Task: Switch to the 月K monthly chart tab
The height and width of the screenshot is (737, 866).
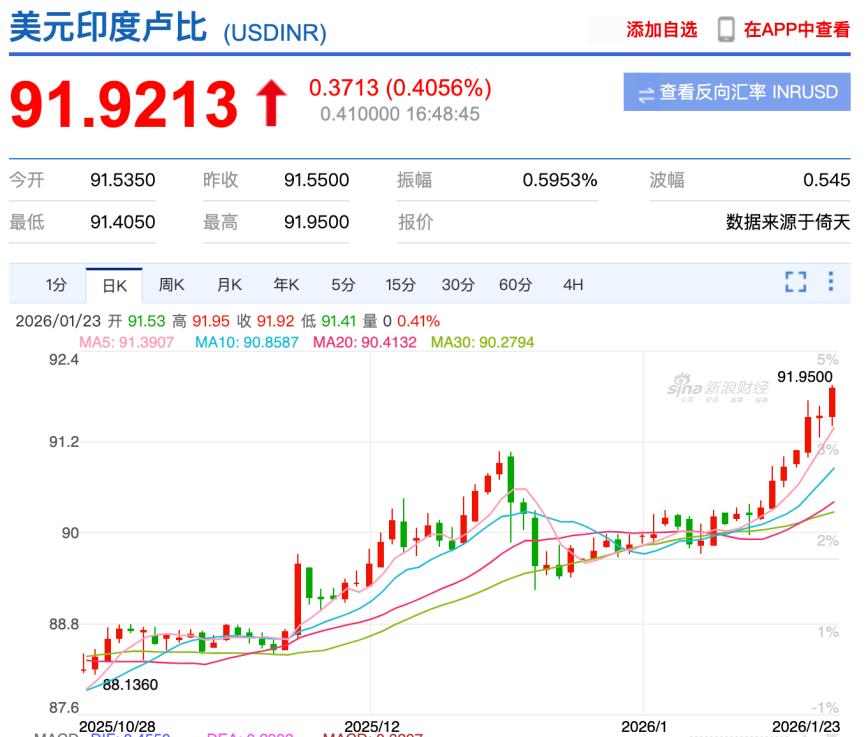Action: click(x=229, y=284)
